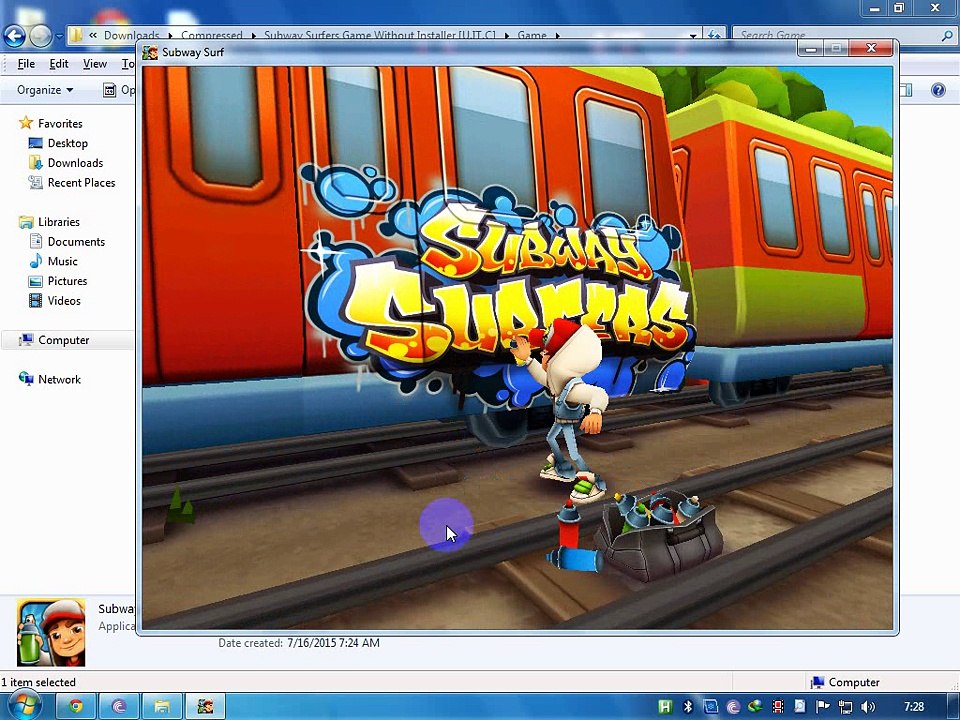The width and height of the screenshot is (960, 720).
Task: Click the Show desktop button
Action: point(954,707)
